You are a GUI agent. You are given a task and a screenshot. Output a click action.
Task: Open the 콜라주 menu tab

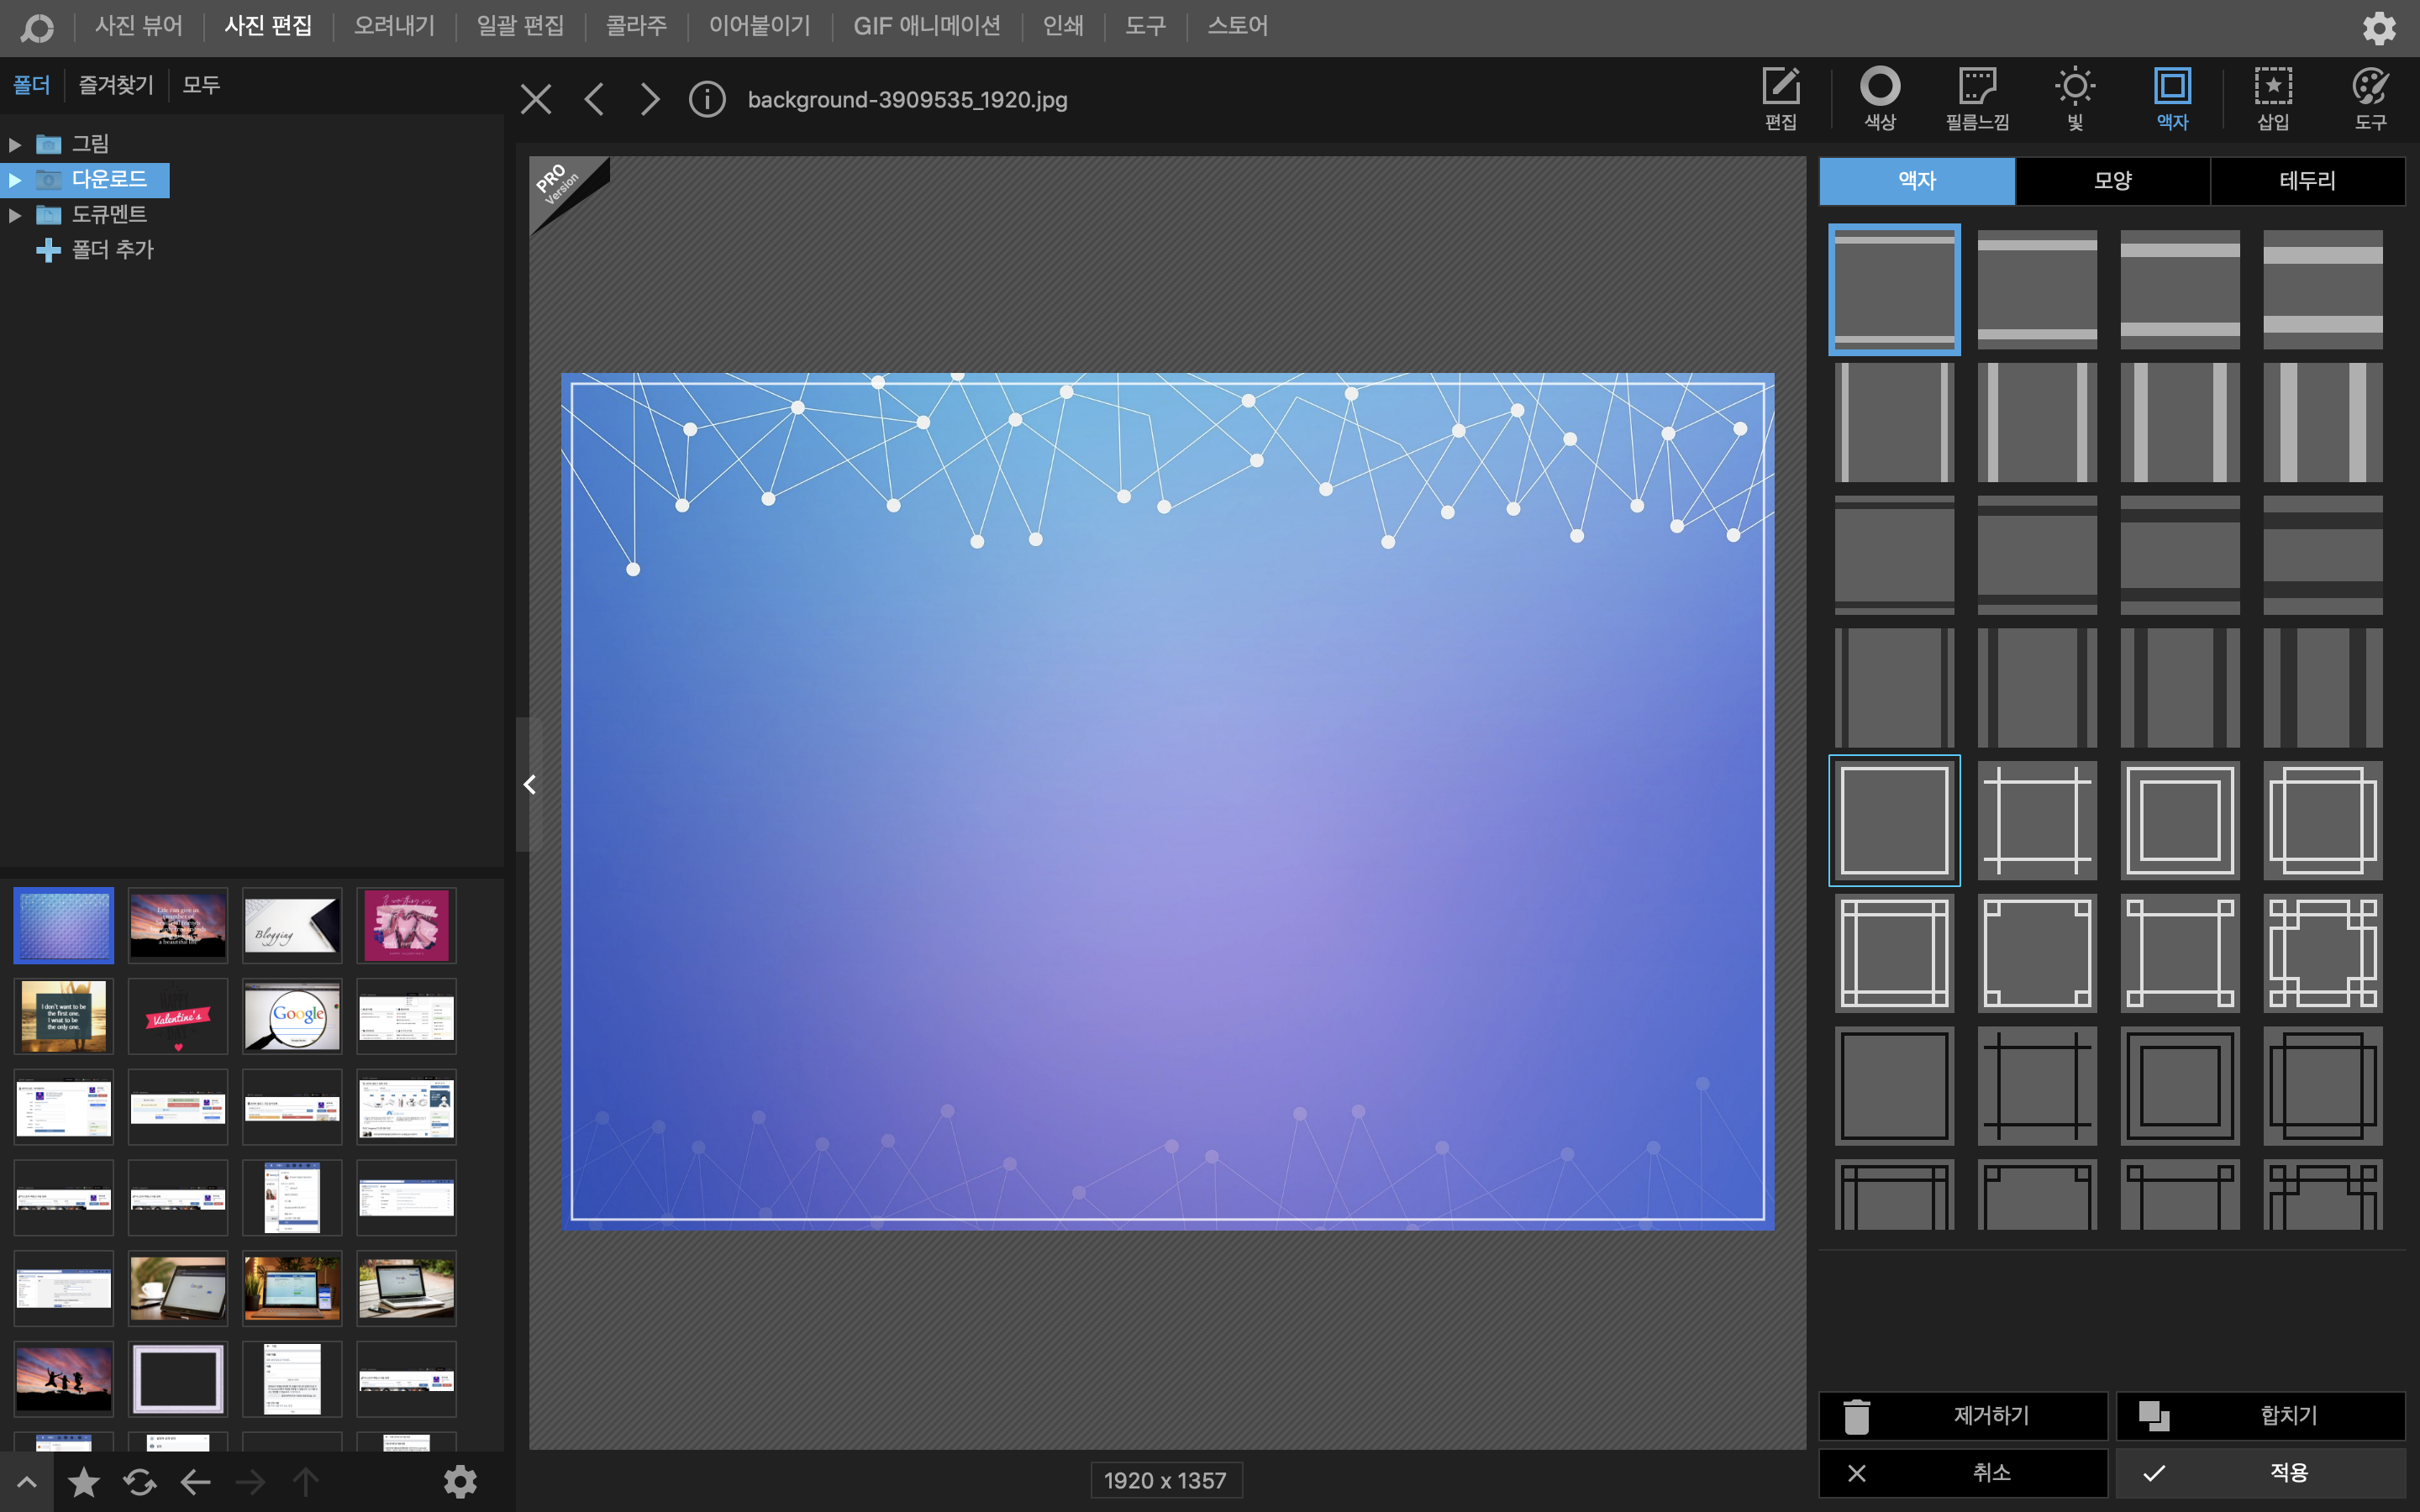point(636,26)
